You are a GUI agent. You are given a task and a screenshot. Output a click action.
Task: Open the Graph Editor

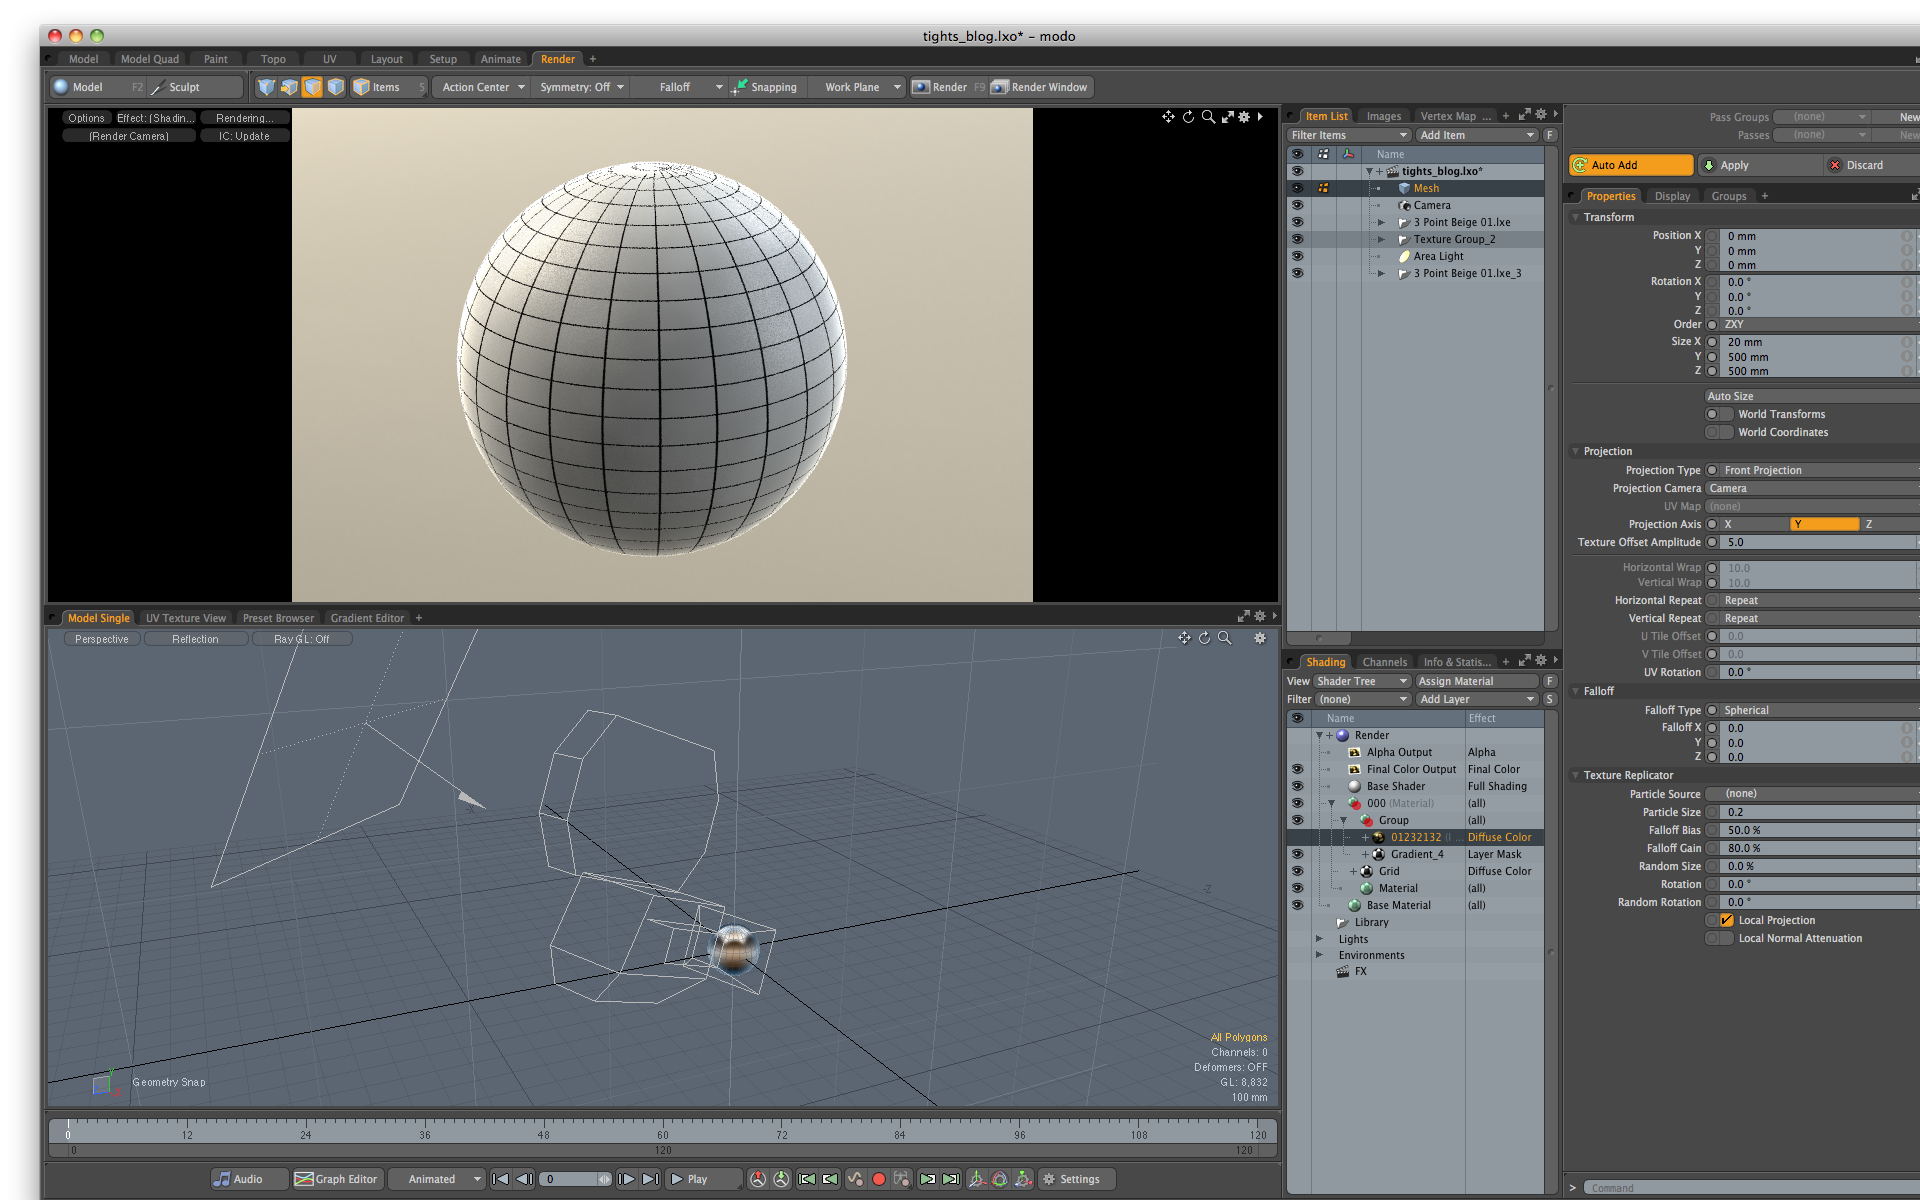pyautogui.click(x=336, y=1179)
